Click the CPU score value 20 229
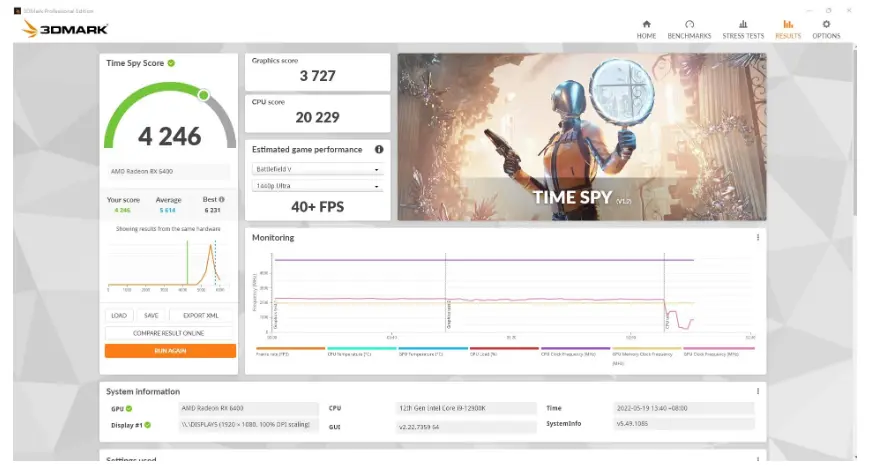Image resolution: width=871 pixels, height=476 pixels. pyautogui.click(x=317, y=118)
